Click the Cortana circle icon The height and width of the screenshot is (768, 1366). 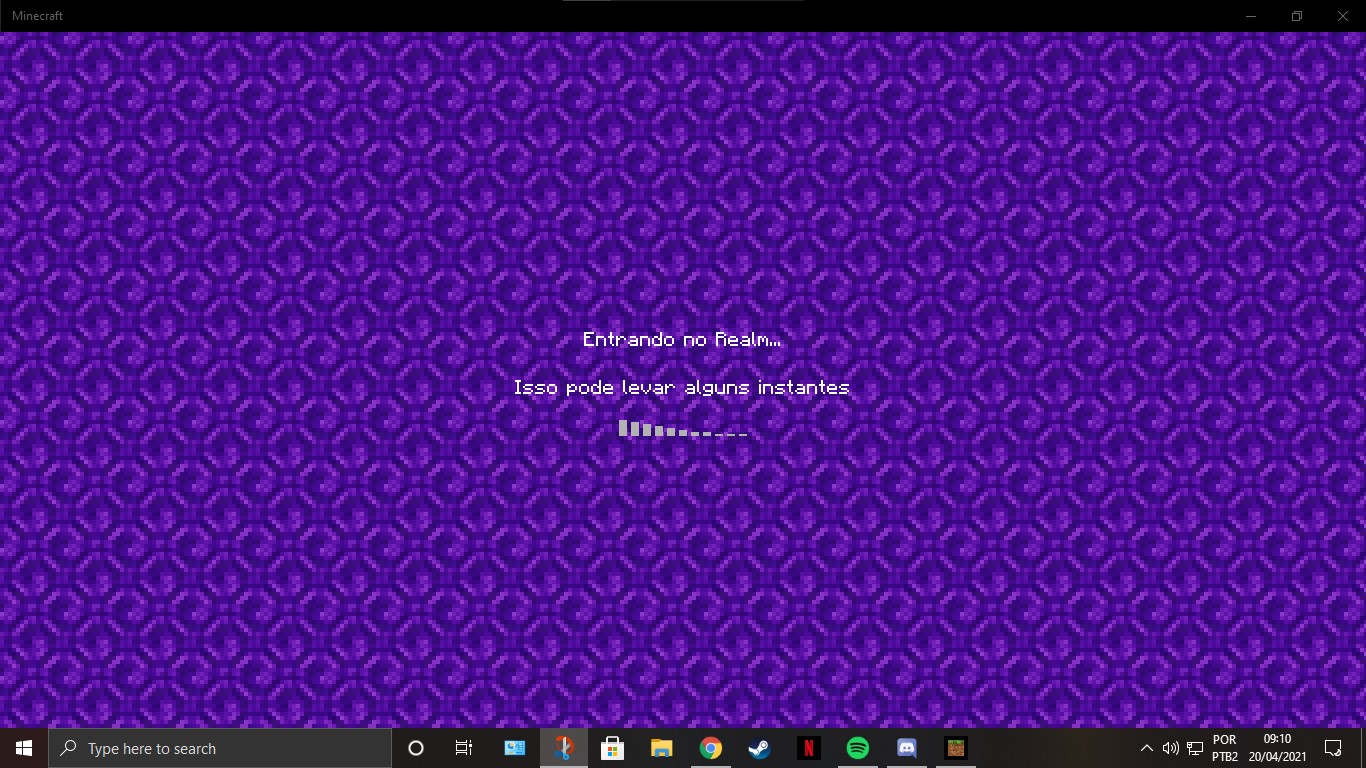416,748
